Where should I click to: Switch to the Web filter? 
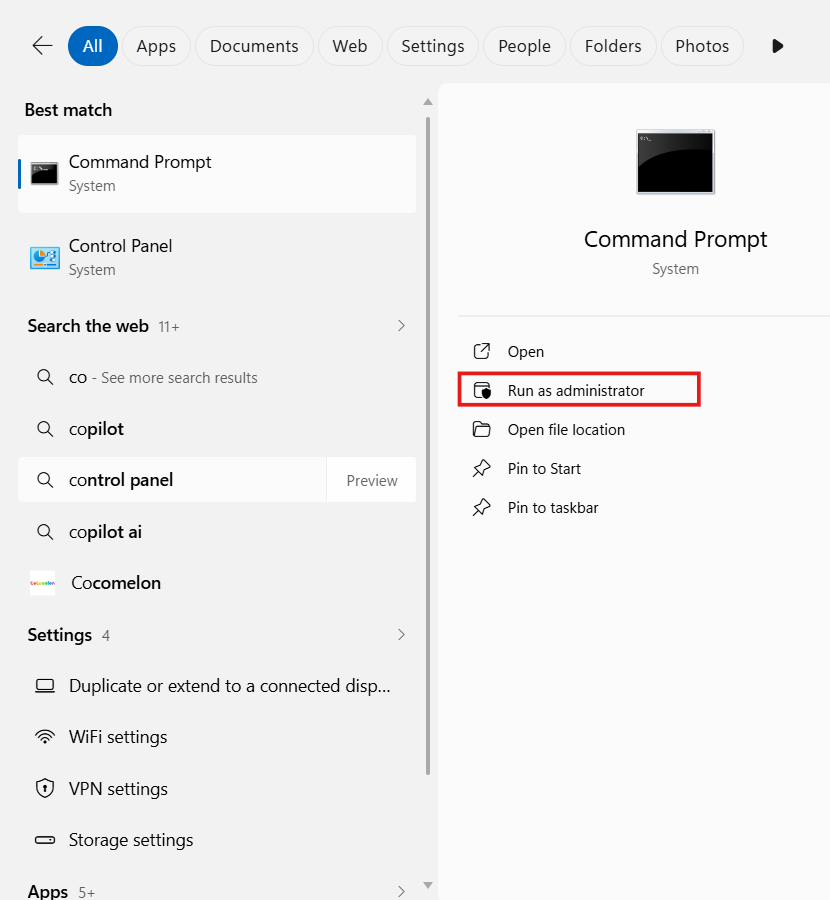tap(350, 46)
